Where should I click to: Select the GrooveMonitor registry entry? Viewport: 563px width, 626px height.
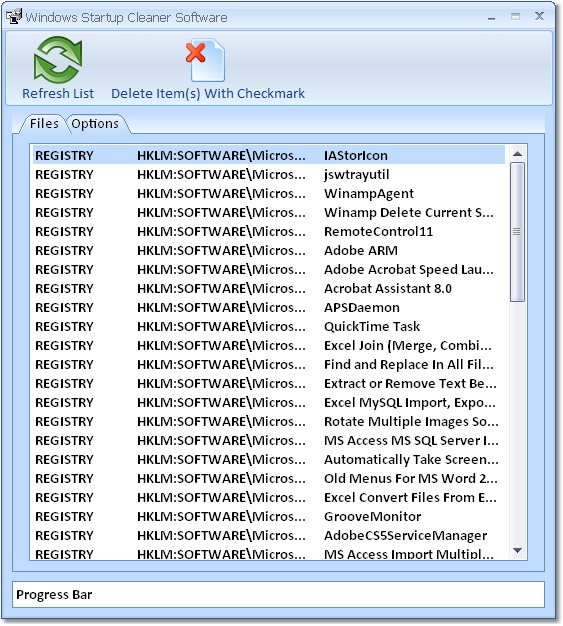269,516
